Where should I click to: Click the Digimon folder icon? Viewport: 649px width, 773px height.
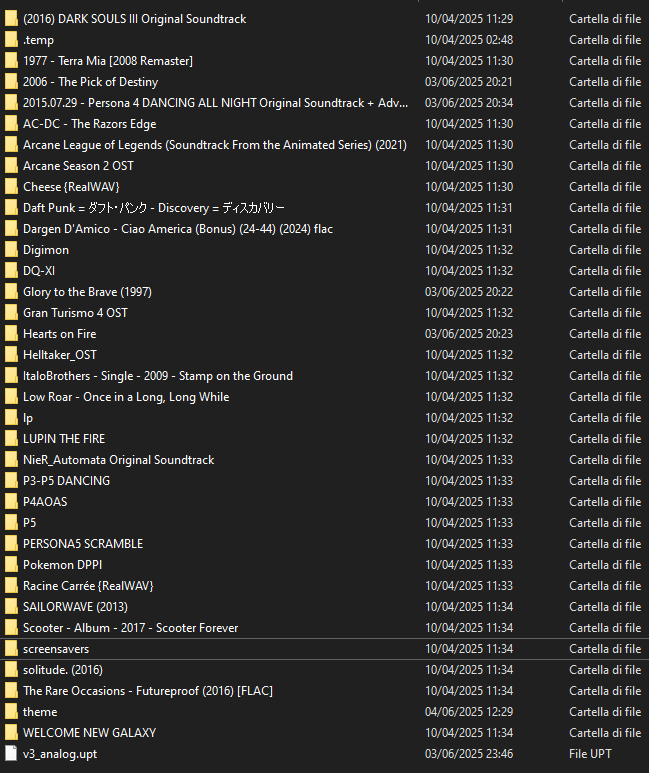[x=11, y=250]
